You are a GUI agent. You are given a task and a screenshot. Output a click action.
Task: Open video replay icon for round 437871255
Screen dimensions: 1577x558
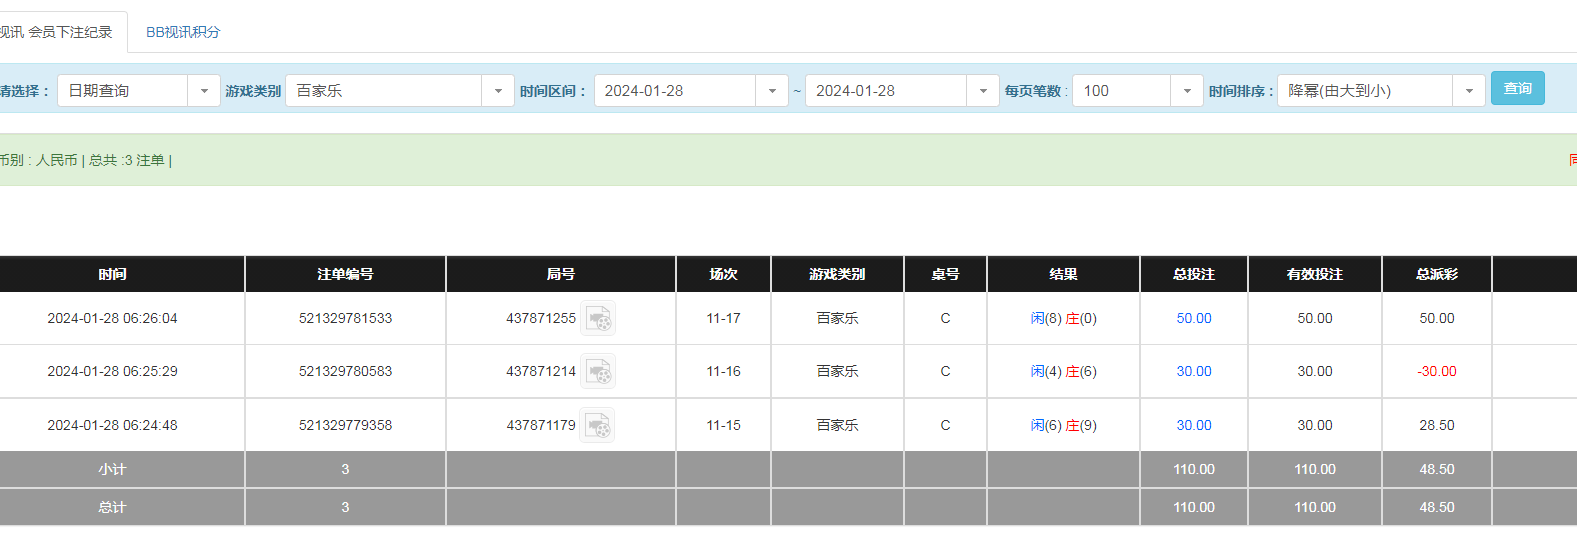(x=598, y=319)
